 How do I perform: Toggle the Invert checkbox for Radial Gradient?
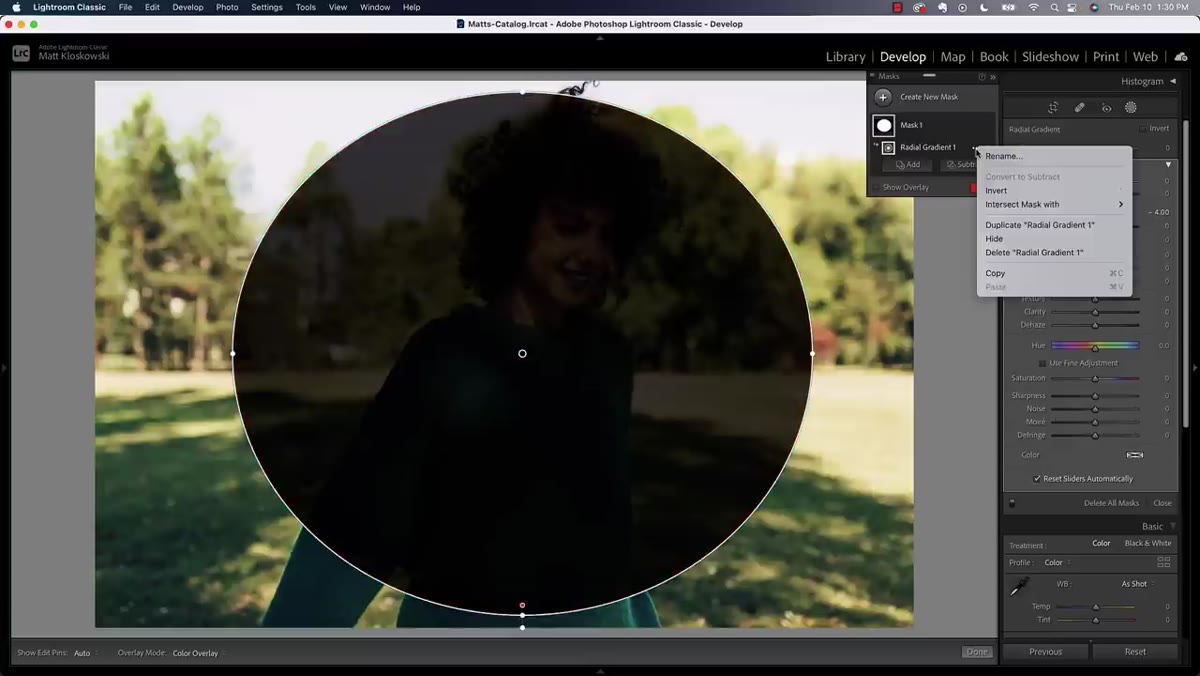click(x=1143, y=129)
